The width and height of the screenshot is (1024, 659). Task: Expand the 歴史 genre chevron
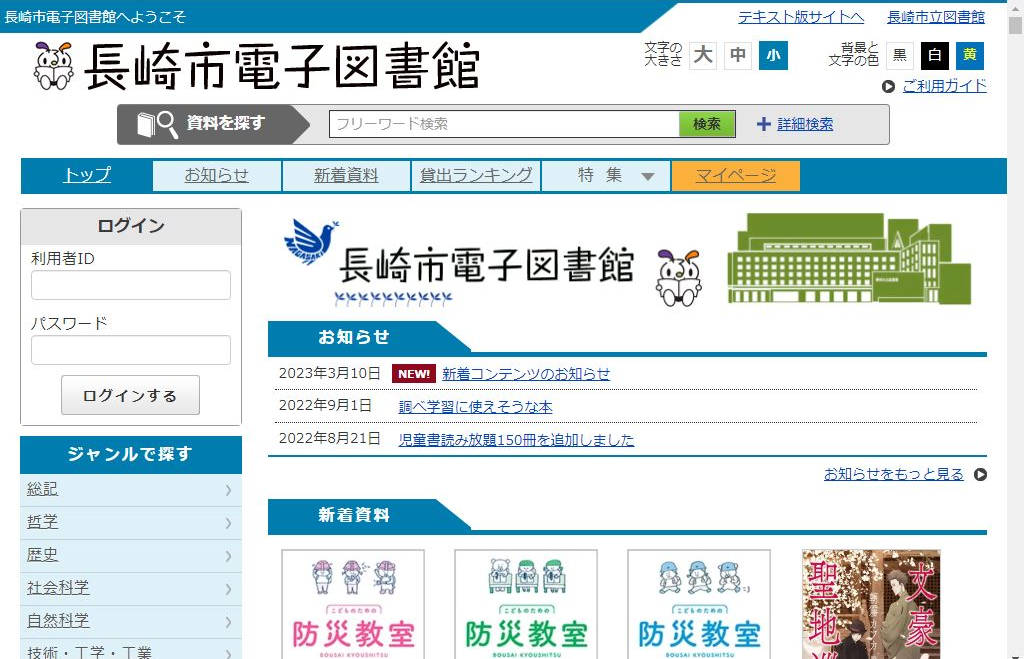228,556
